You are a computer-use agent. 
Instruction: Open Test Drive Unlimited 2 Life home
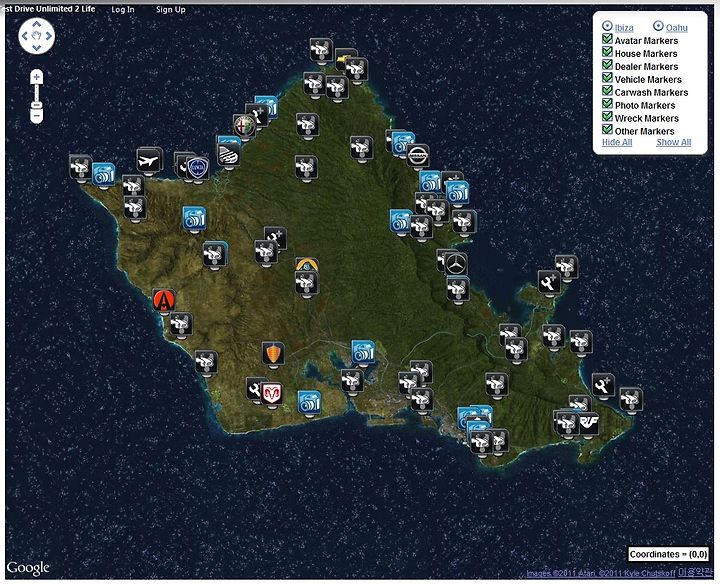coord(50,9)
